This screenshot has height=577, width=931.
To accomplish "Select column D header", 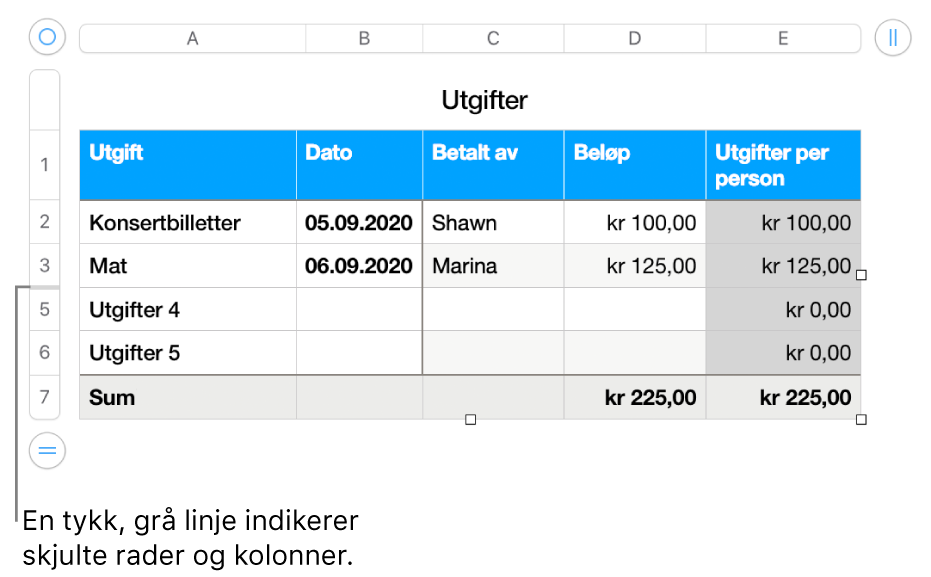I will (x=634, y=38).
